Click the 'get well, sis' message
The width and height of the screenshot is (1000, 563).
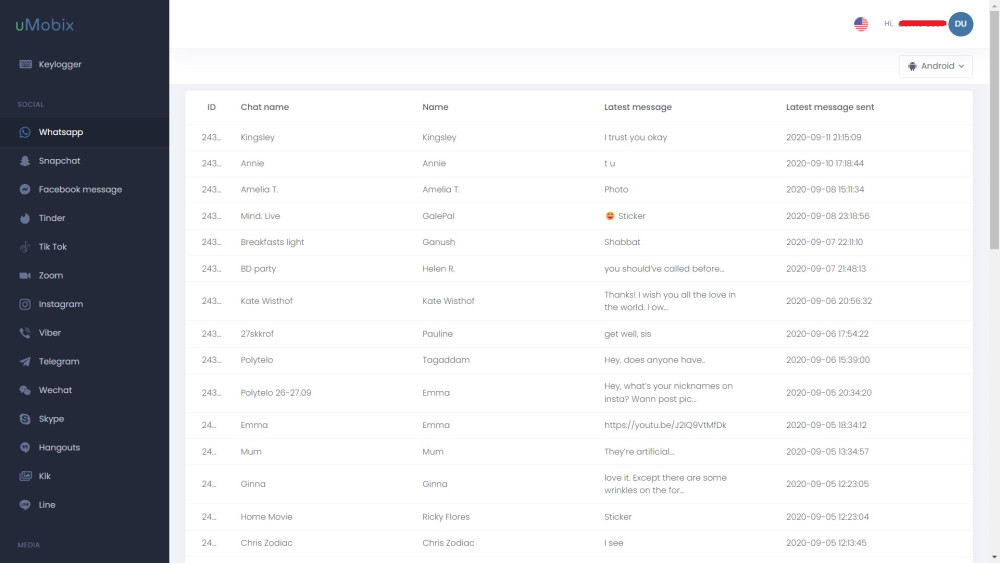click(628, 334)
